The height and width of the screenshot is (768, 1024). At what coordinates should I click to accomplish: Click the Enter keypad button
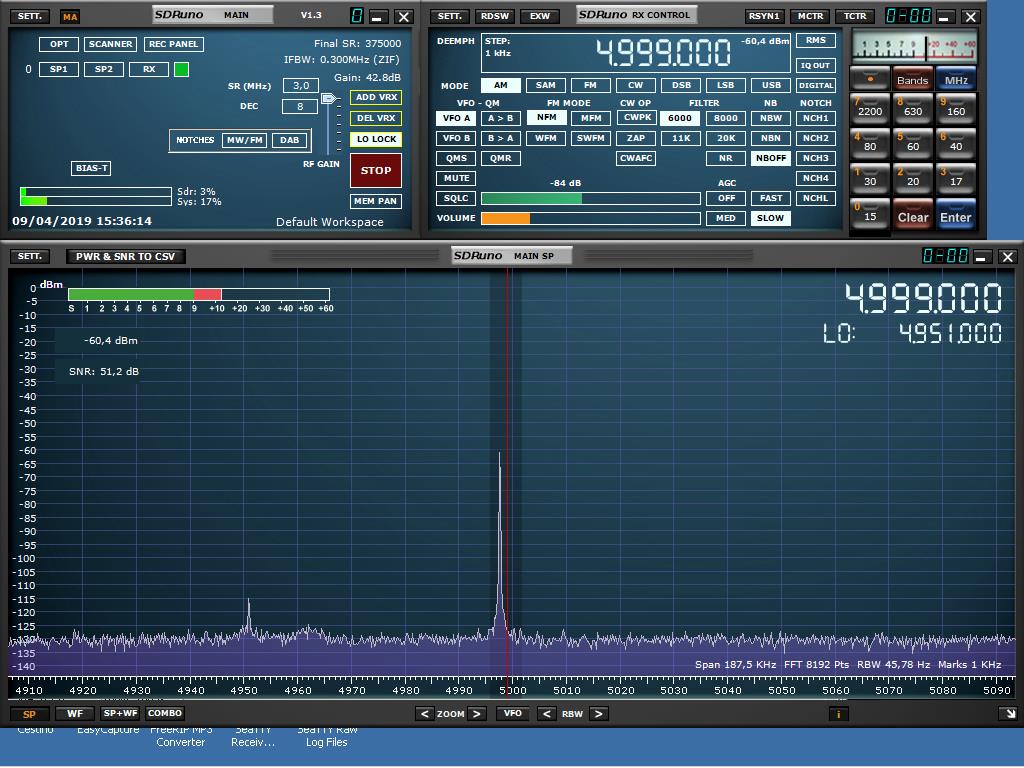[956, 216]
